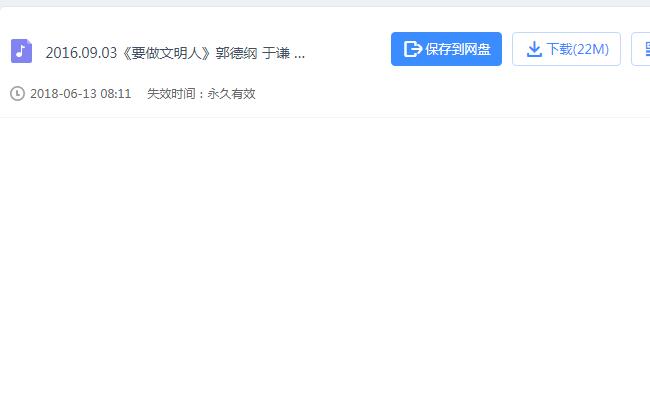Click the gray strip at the page top

[x=325, y=3]
